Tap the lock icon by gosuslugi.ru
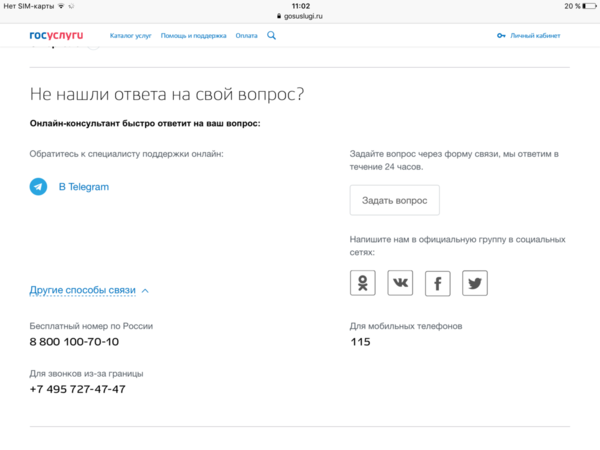The image size is (600, 450). pos(279,16)
